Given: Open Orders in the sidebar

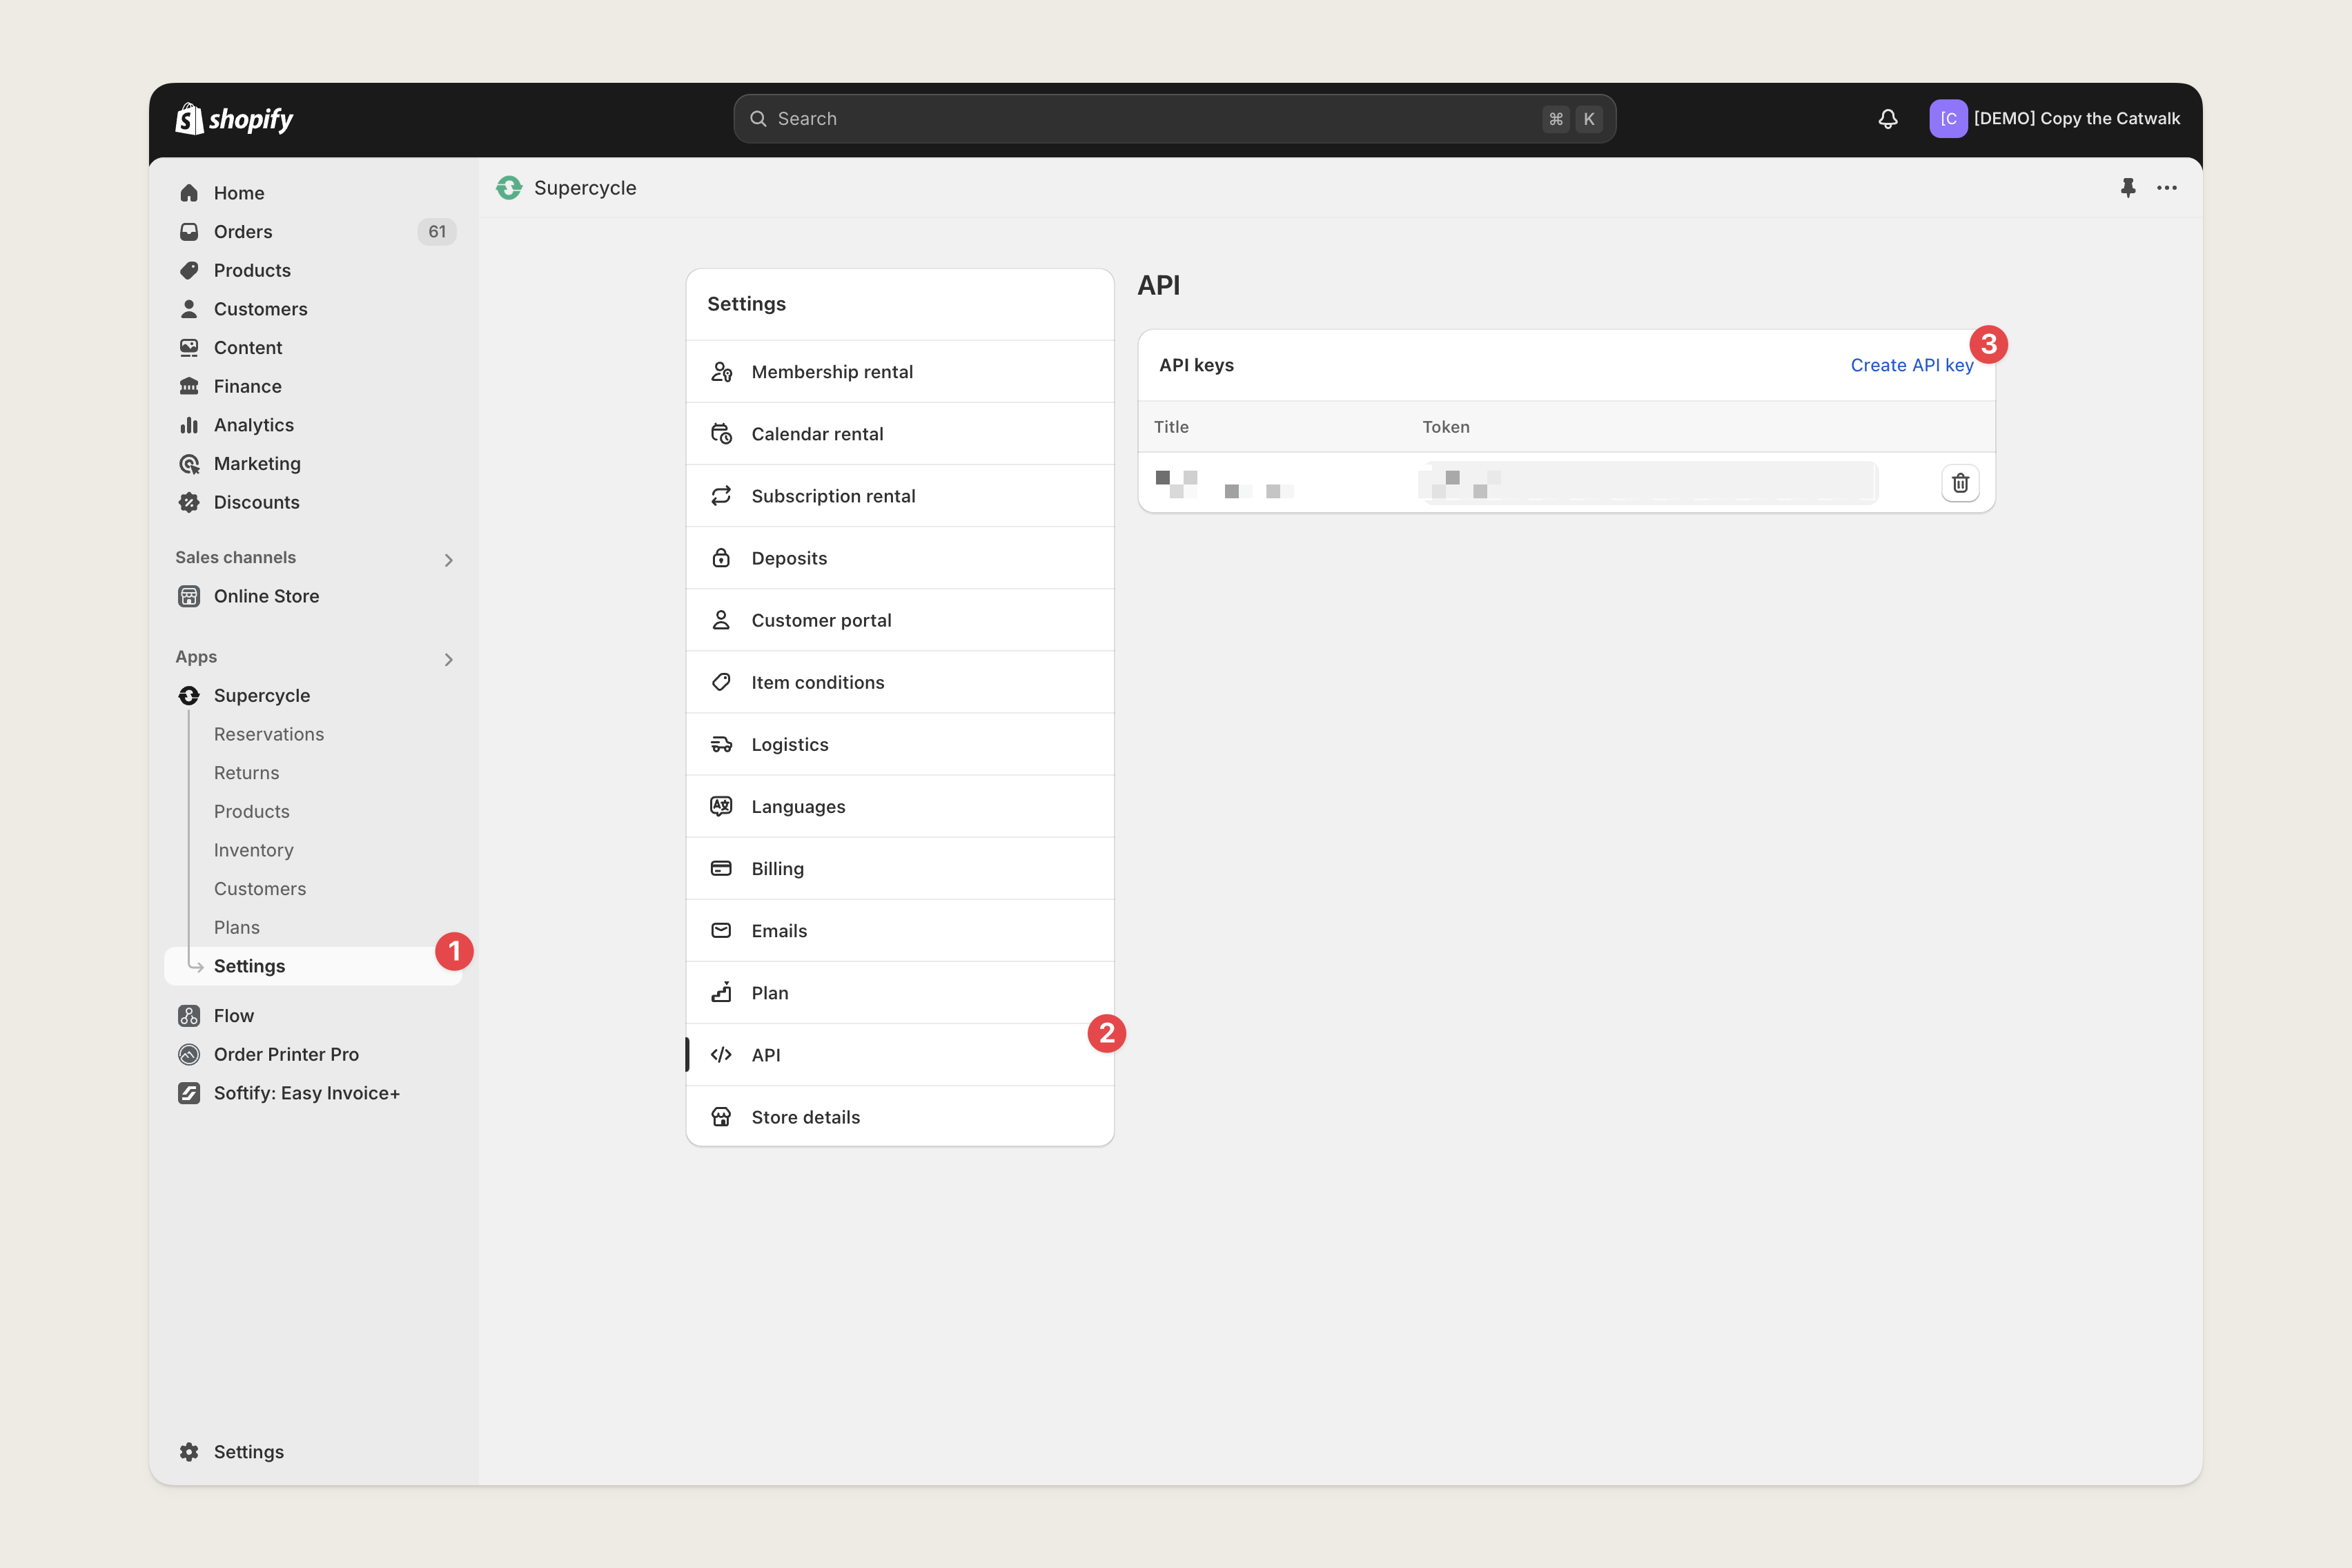Looking at the screenshot, I should click(243, 232).
